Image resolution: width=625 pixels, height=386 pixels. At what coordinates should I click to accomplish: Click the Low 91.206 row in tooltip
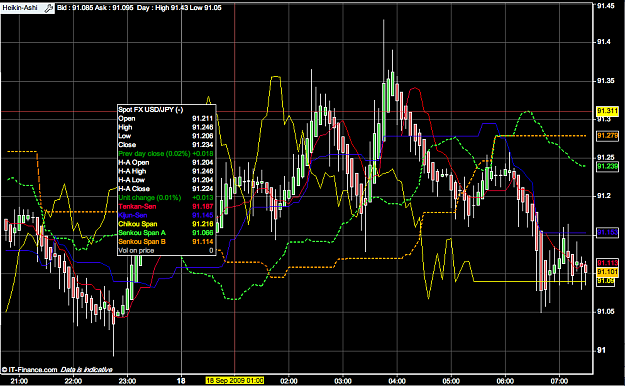[x=166, y=136]
